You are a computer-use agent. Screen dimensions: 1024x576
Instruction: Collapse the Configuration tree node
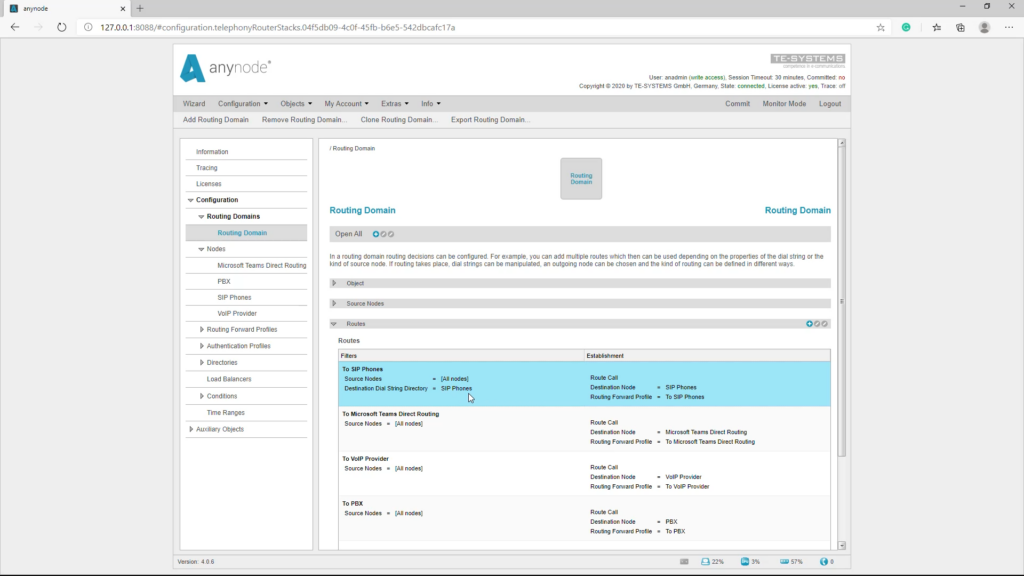(191, 200)
